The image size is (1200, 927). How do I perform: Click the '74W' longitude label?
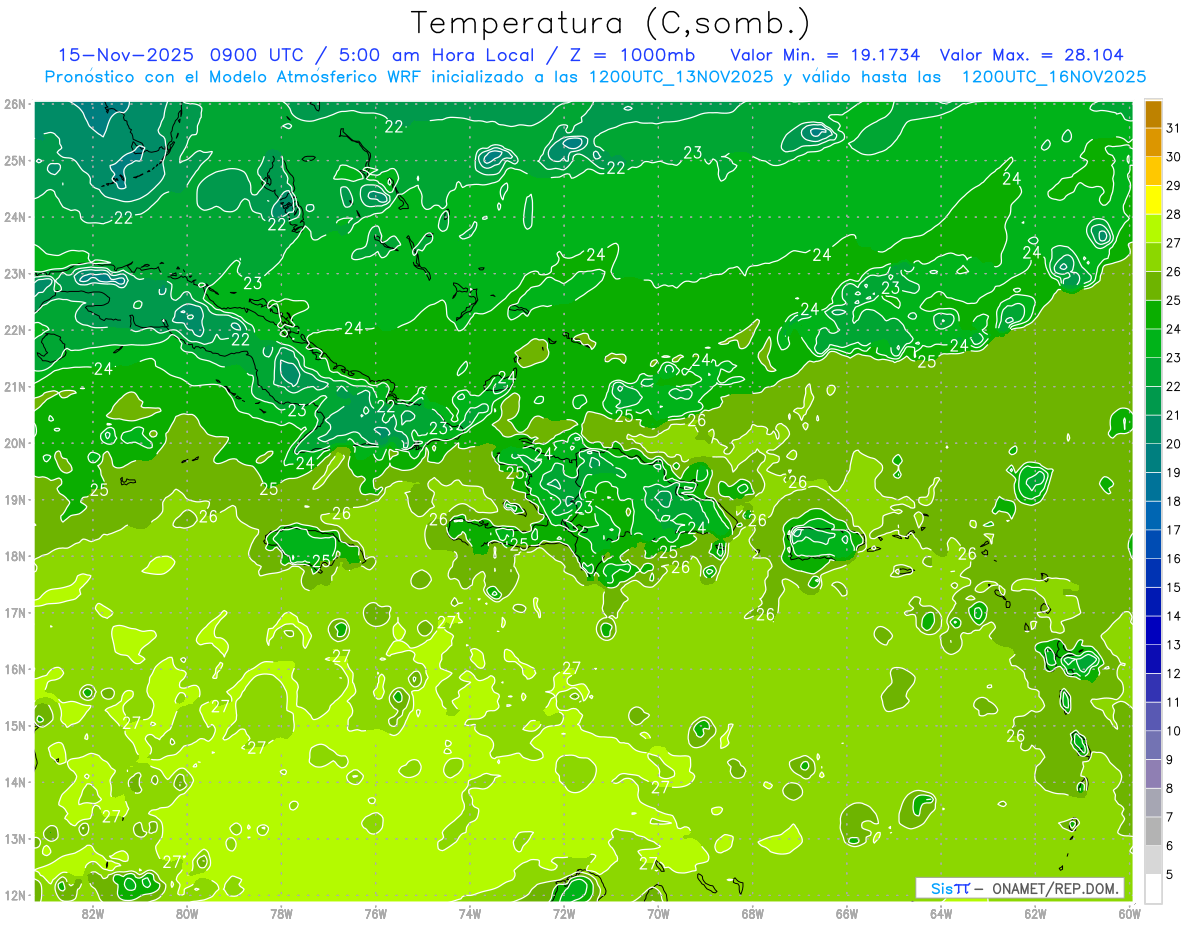coord(470,912)
